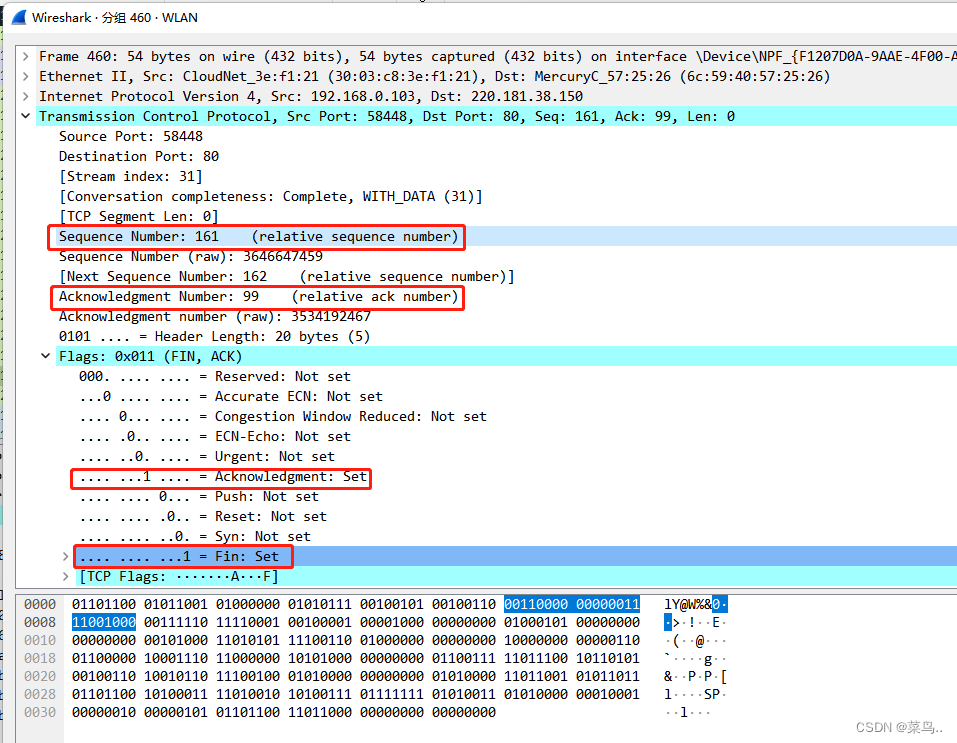This screenshot has width=957, height=743.
Task: Select the Destination Port: 80 field
Action: [x=145, y=156]
